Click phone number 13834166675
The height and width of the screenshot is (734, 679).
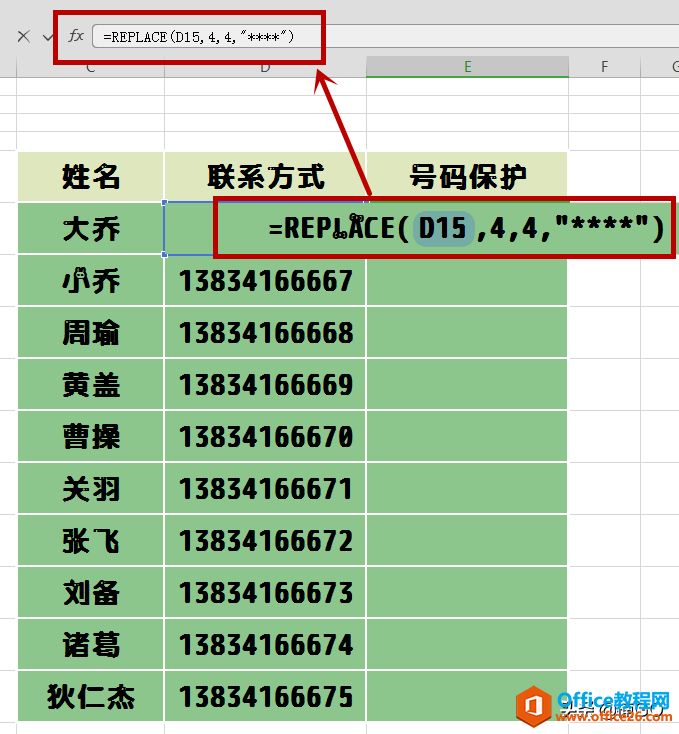coord(265,697)
